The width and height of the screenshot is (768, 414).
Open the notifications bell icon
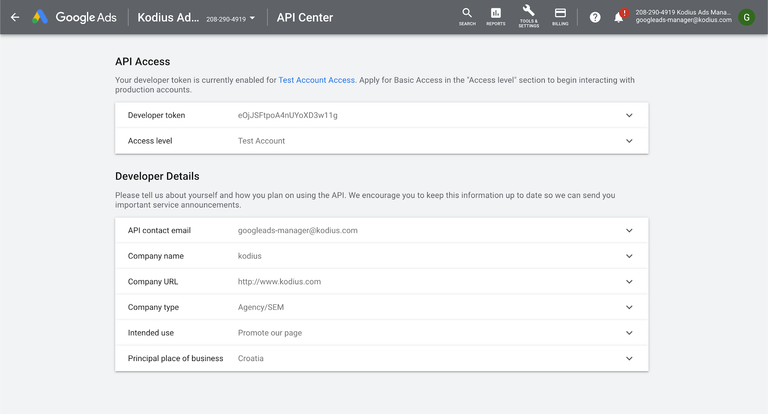point(619,17)
